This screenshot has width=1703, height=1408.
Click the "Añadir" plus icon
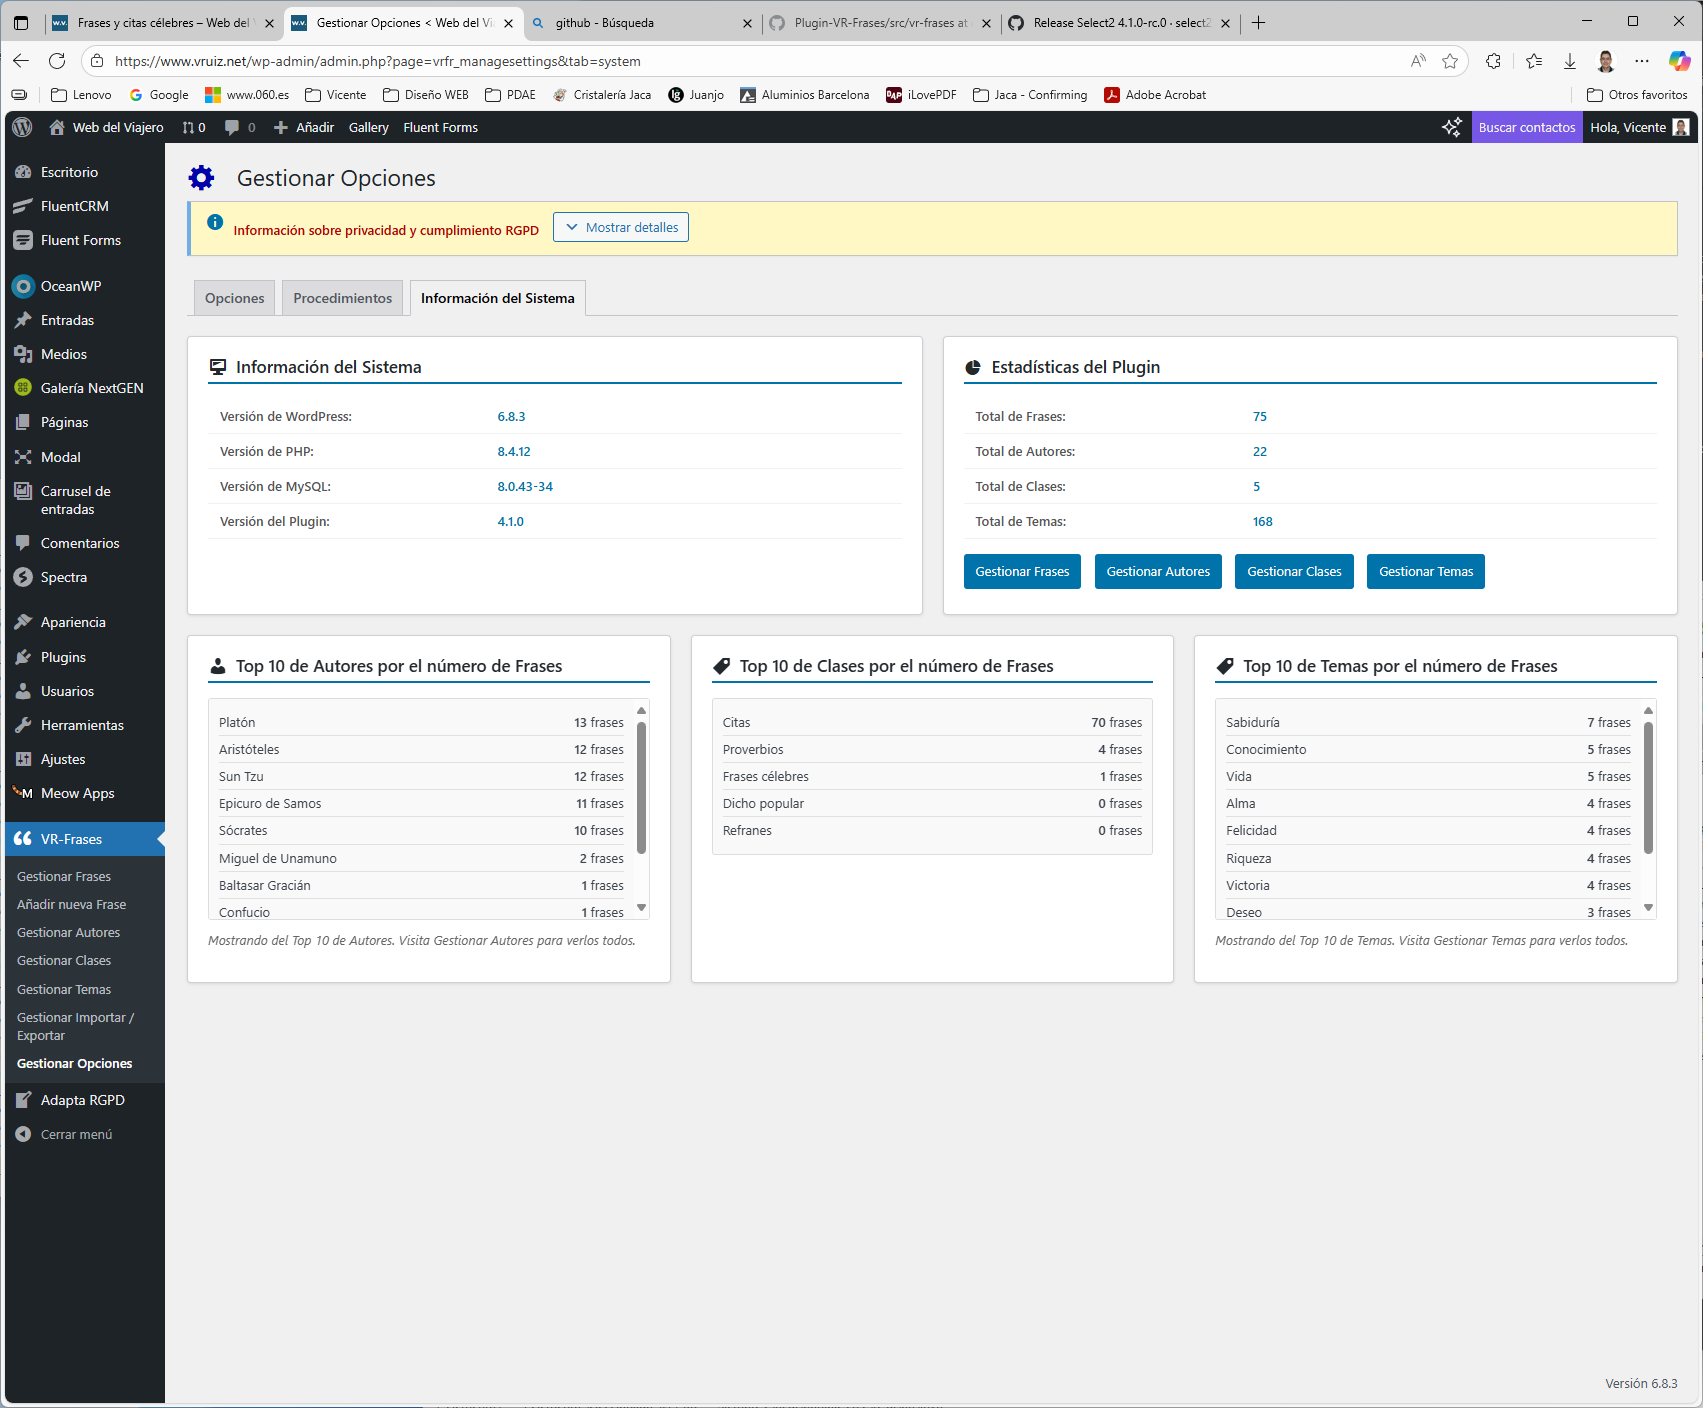point(282,127)
